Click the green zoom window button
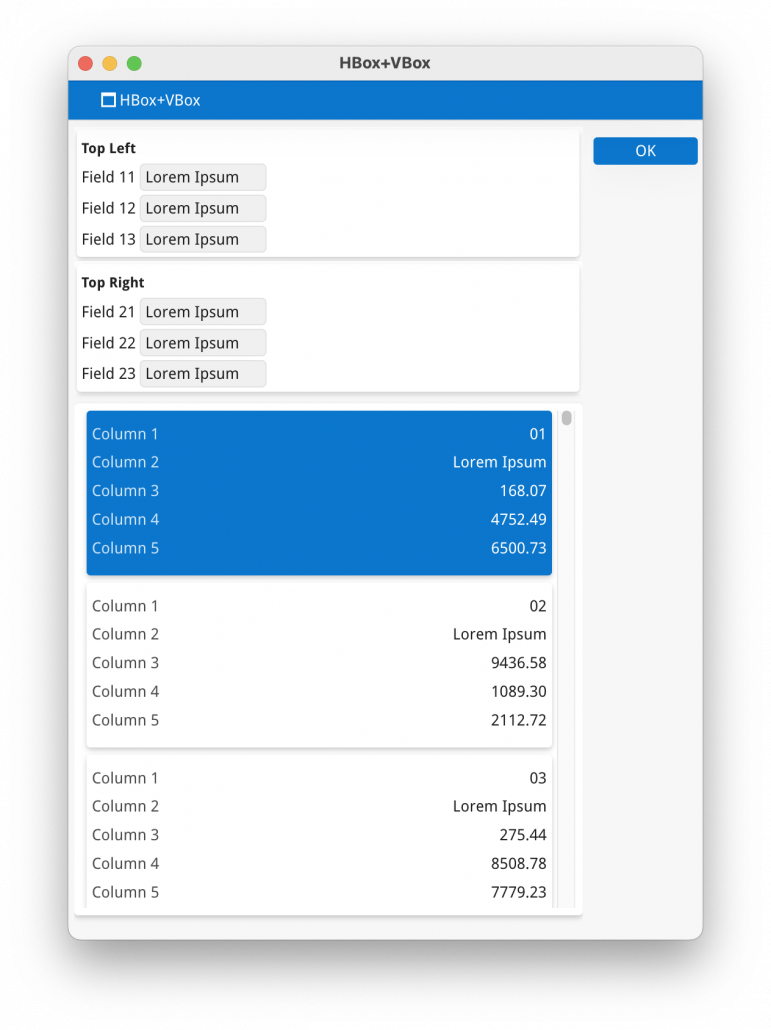 (134, 64)
